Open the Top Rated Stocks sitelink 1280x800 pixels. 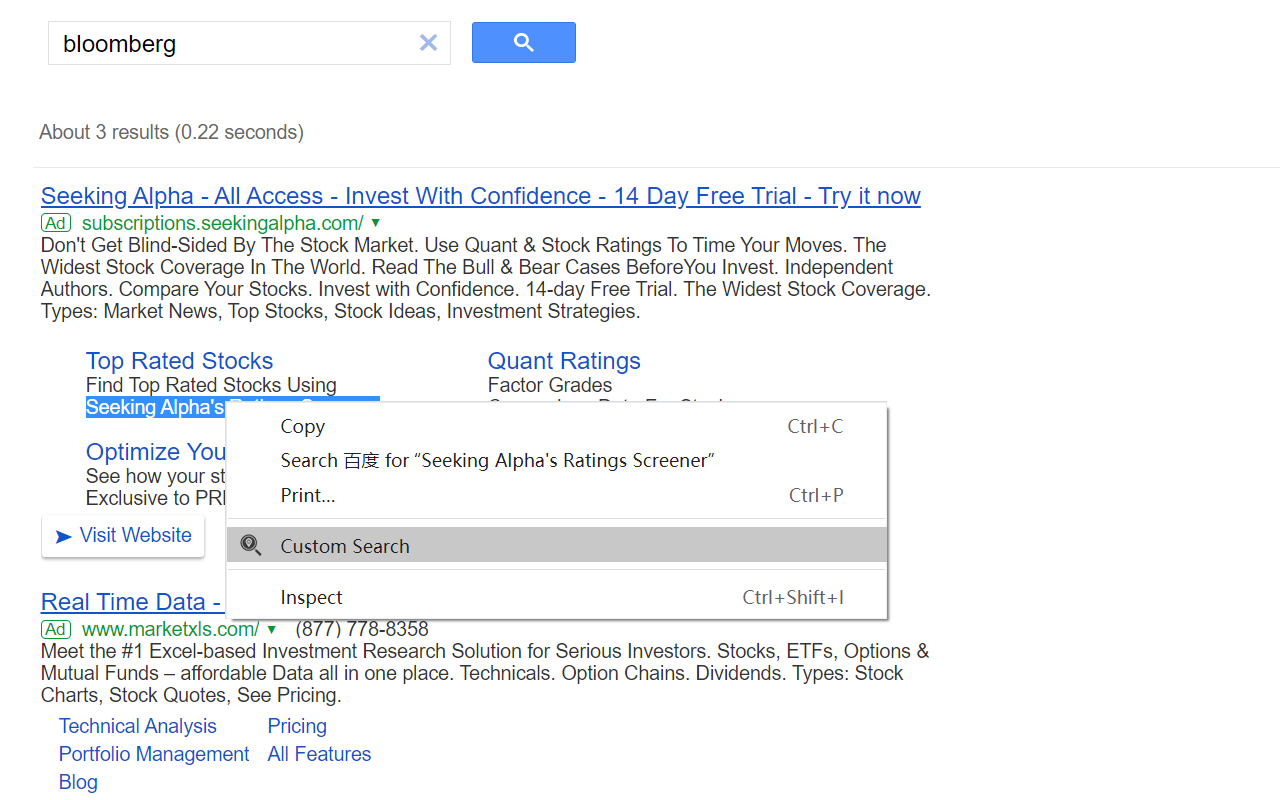tap(179, 361)
